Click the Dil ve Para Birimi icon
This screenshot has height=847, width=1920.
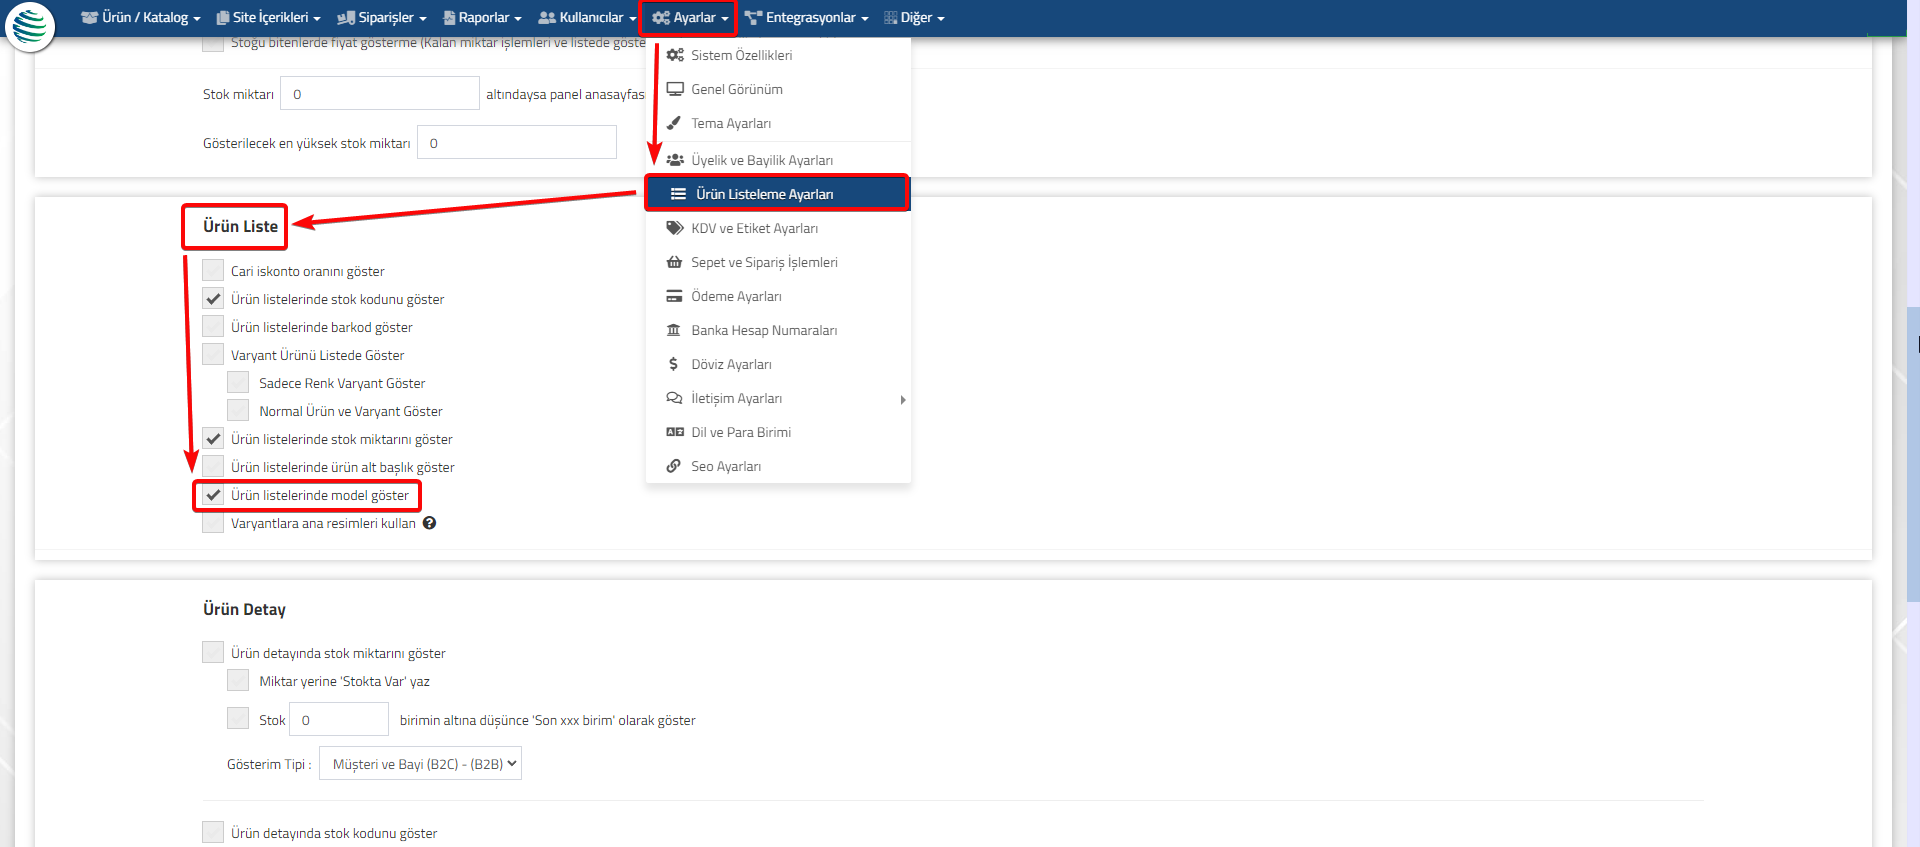click(x=675, y=432)
